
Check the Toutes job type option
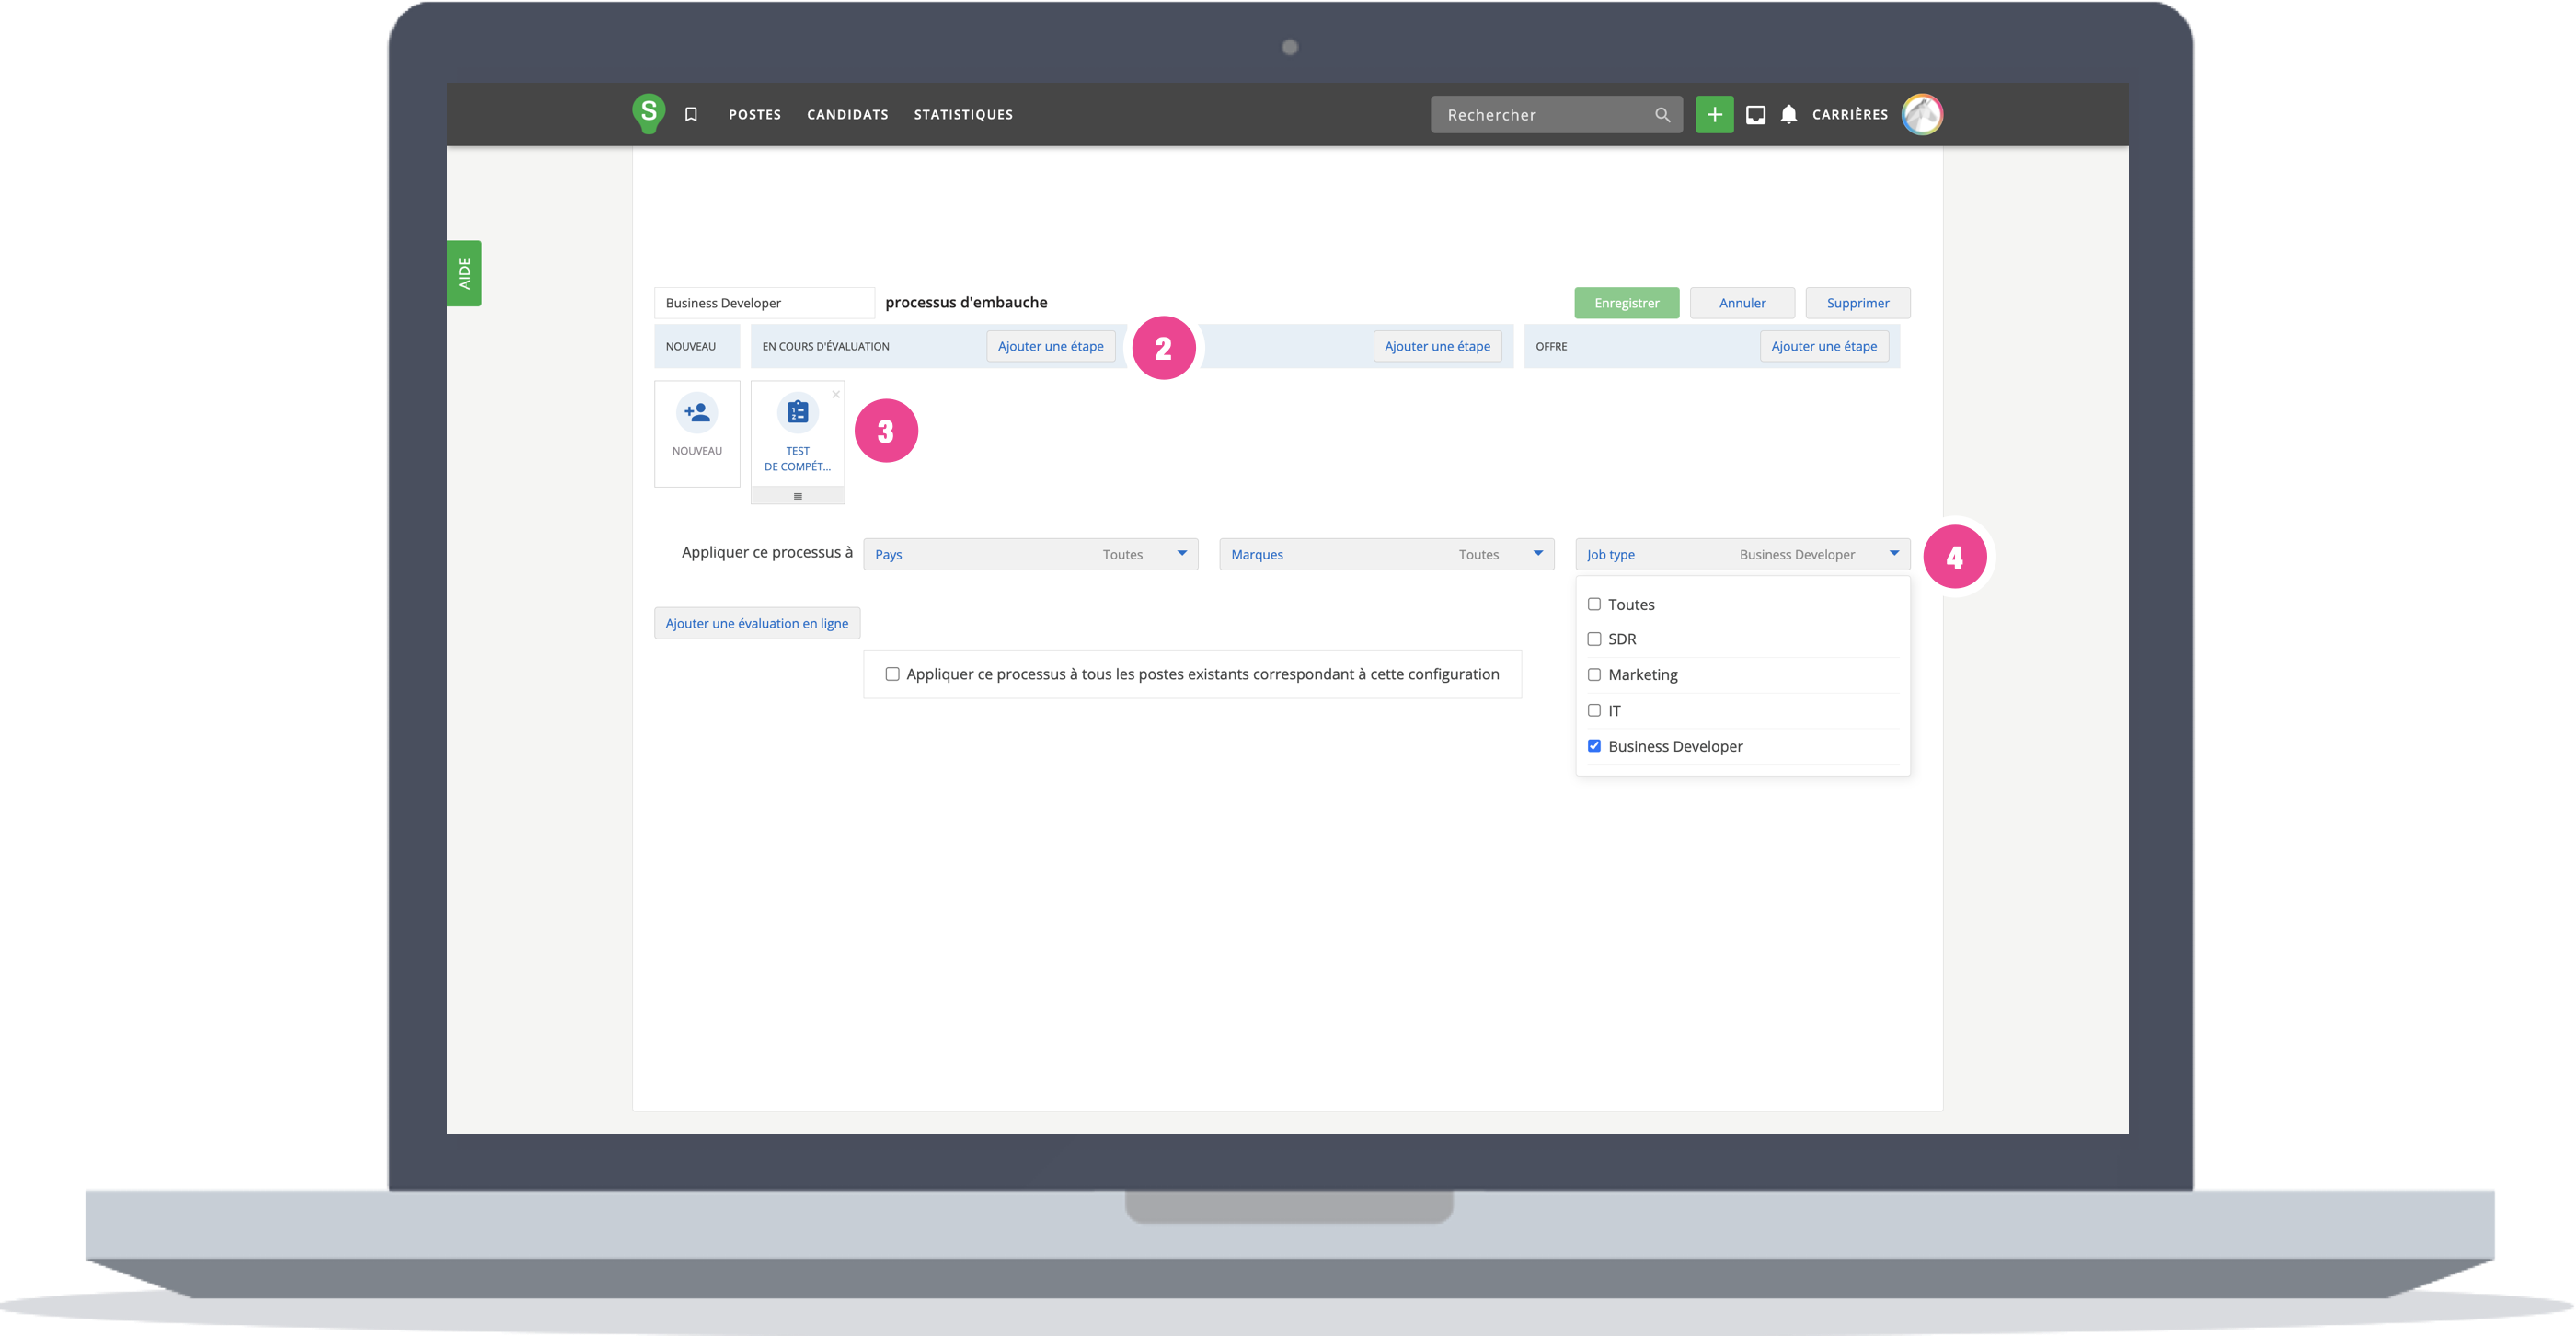pos(1594,604)
